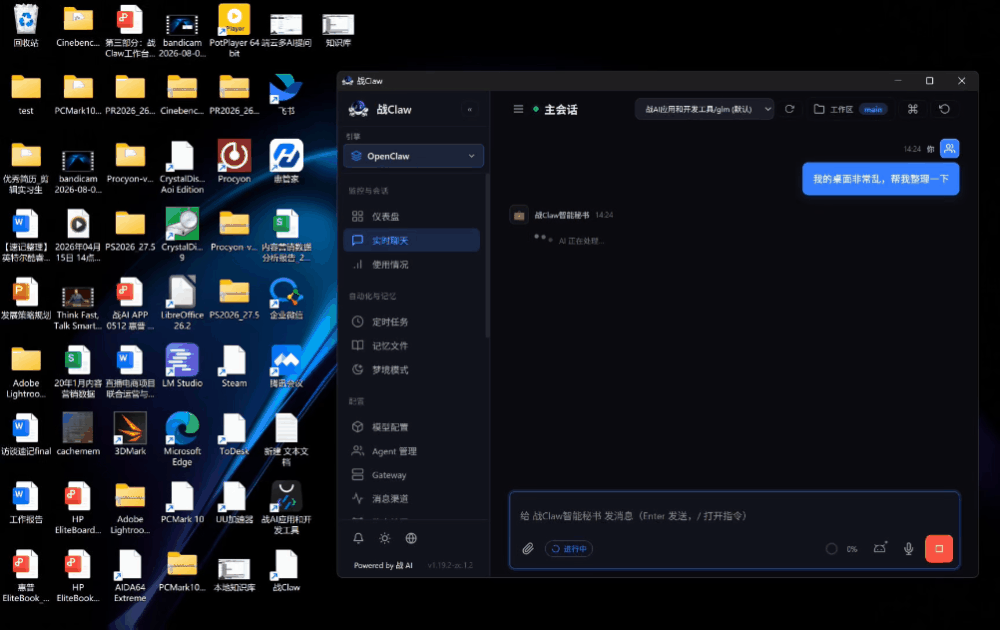This screenshot has height=630, width=1000.
Task: Go to 定时任务 scheduled tasks
Action: point(411,322)
